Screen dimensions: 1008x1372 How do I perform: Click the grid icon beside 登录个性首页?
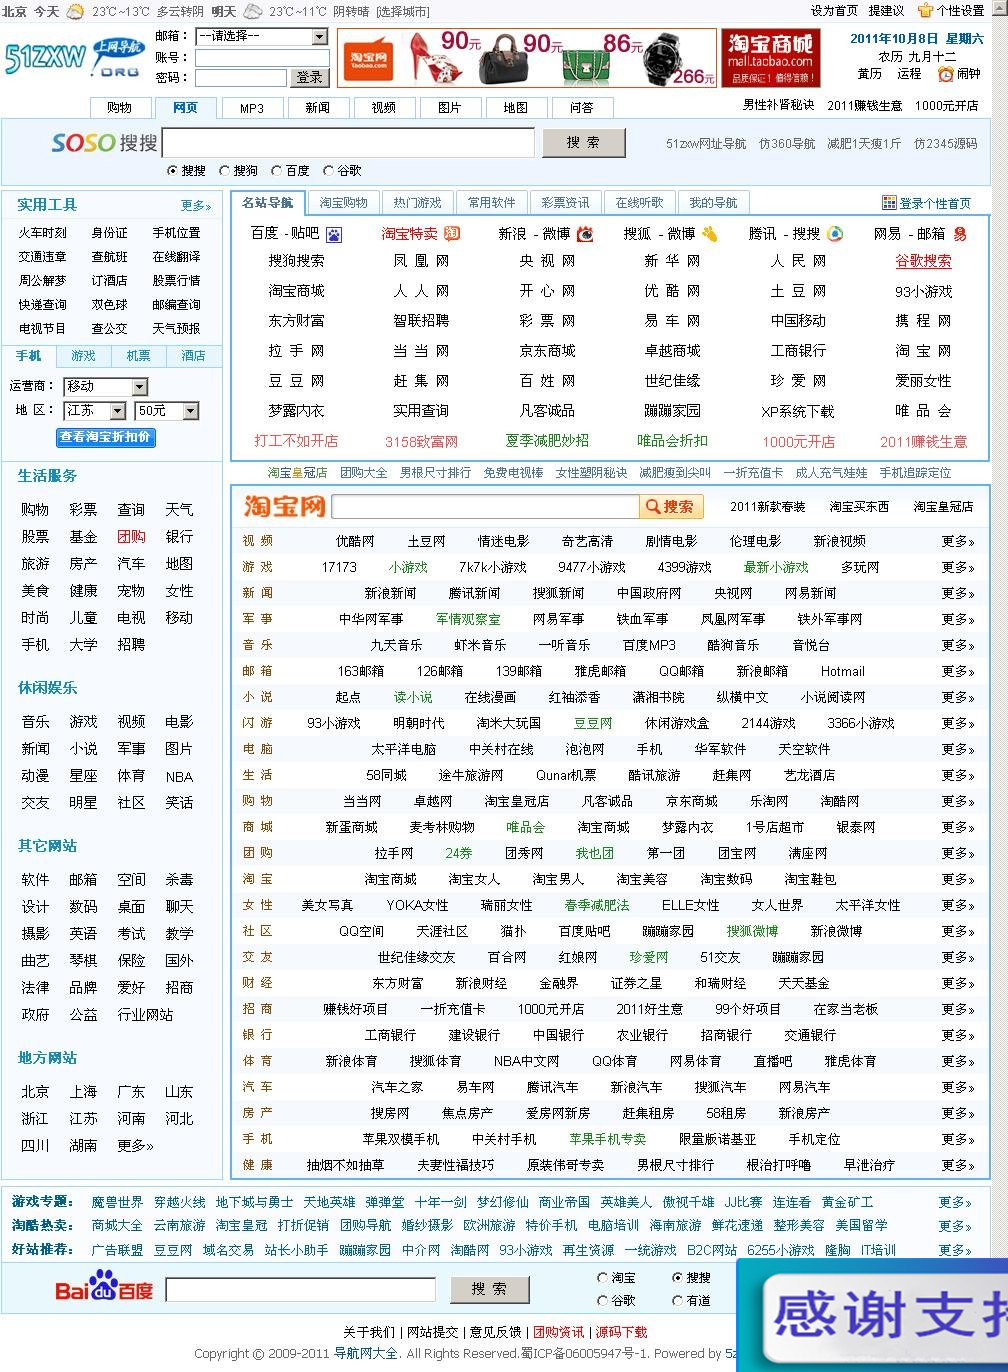[x=889, y=203]
